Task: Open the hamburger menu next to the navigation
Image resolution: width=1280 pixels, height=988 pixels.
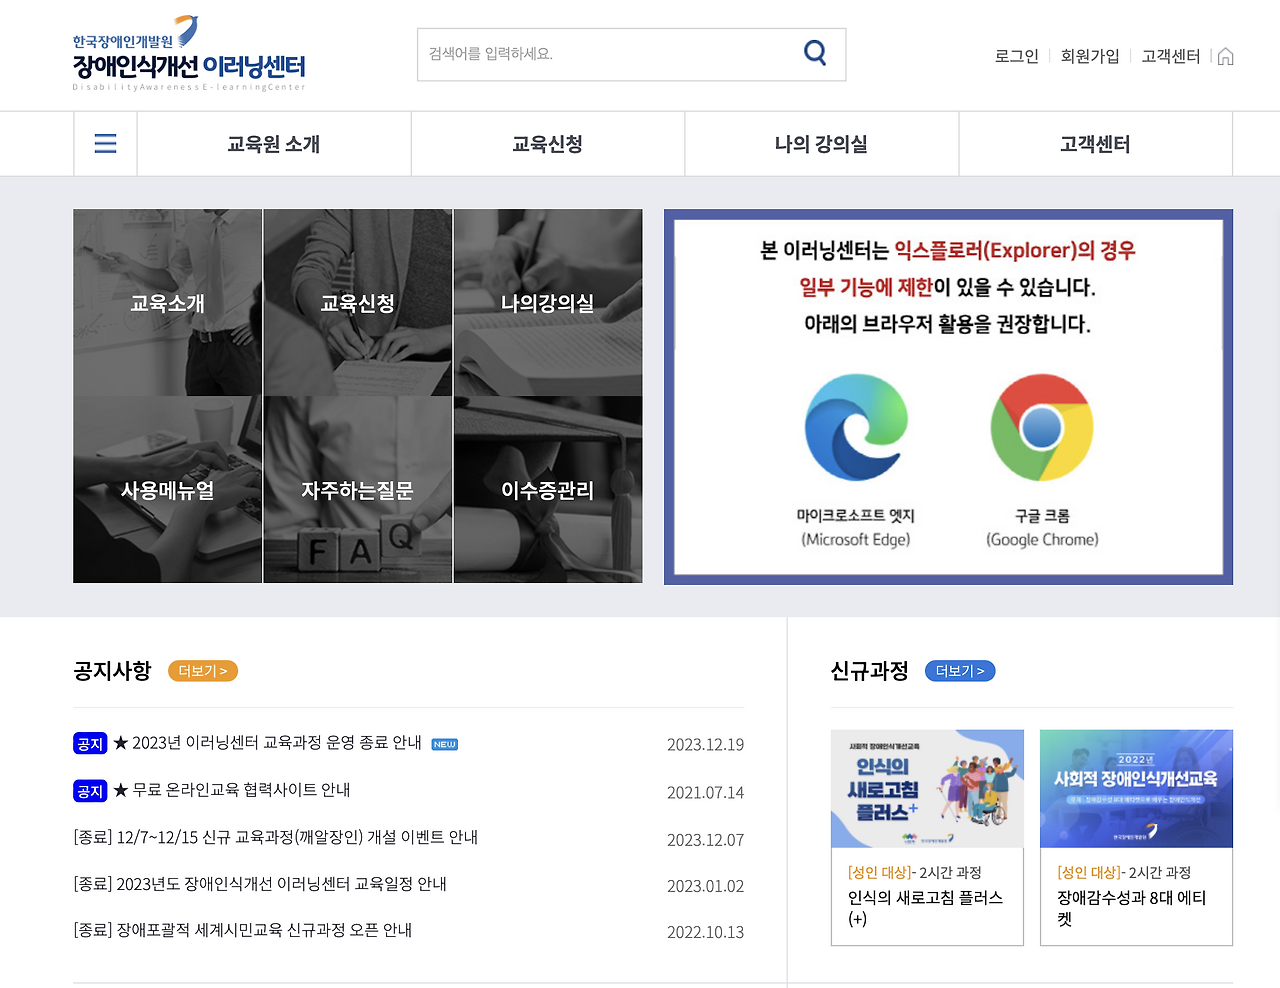Action: click(105, 143)
